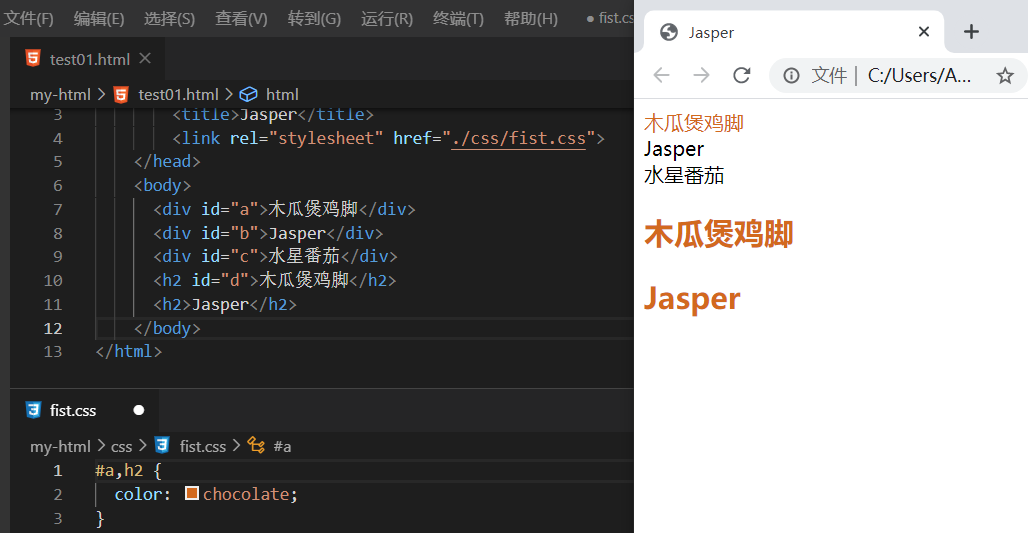
Task: Follow the ./css/fist.css href link
Action: [x=518, y=138]
